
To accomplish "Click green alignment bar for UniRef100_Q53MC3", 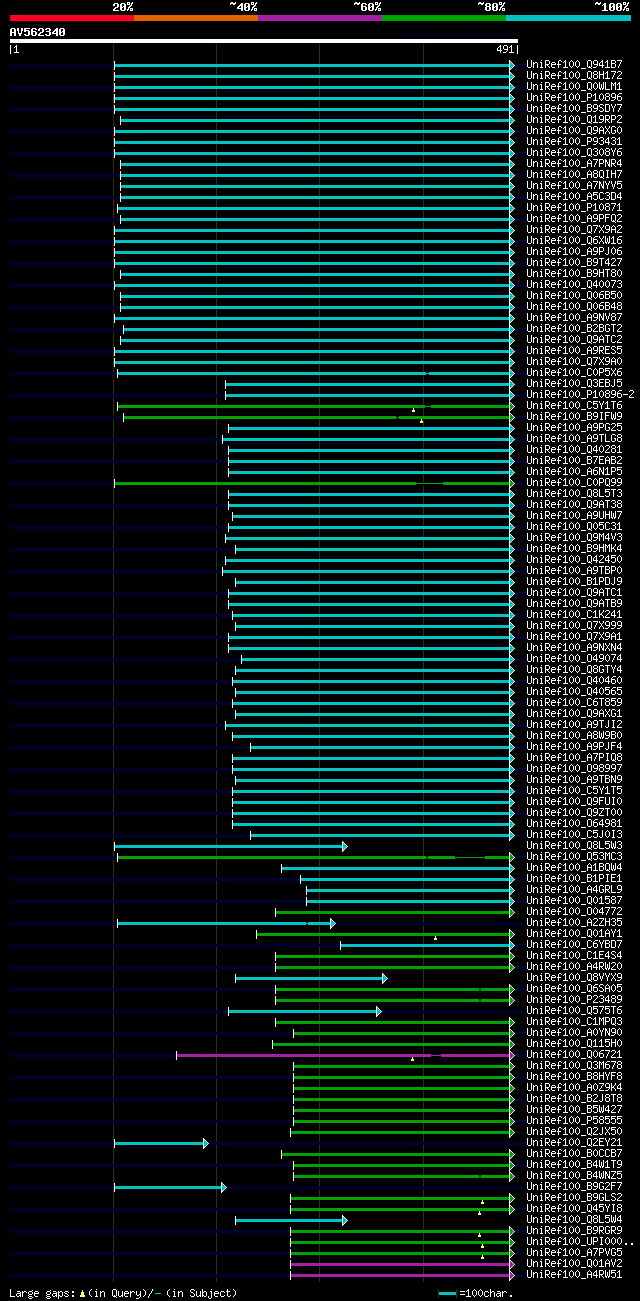I will pyautogui.click(x=315, y=856).
